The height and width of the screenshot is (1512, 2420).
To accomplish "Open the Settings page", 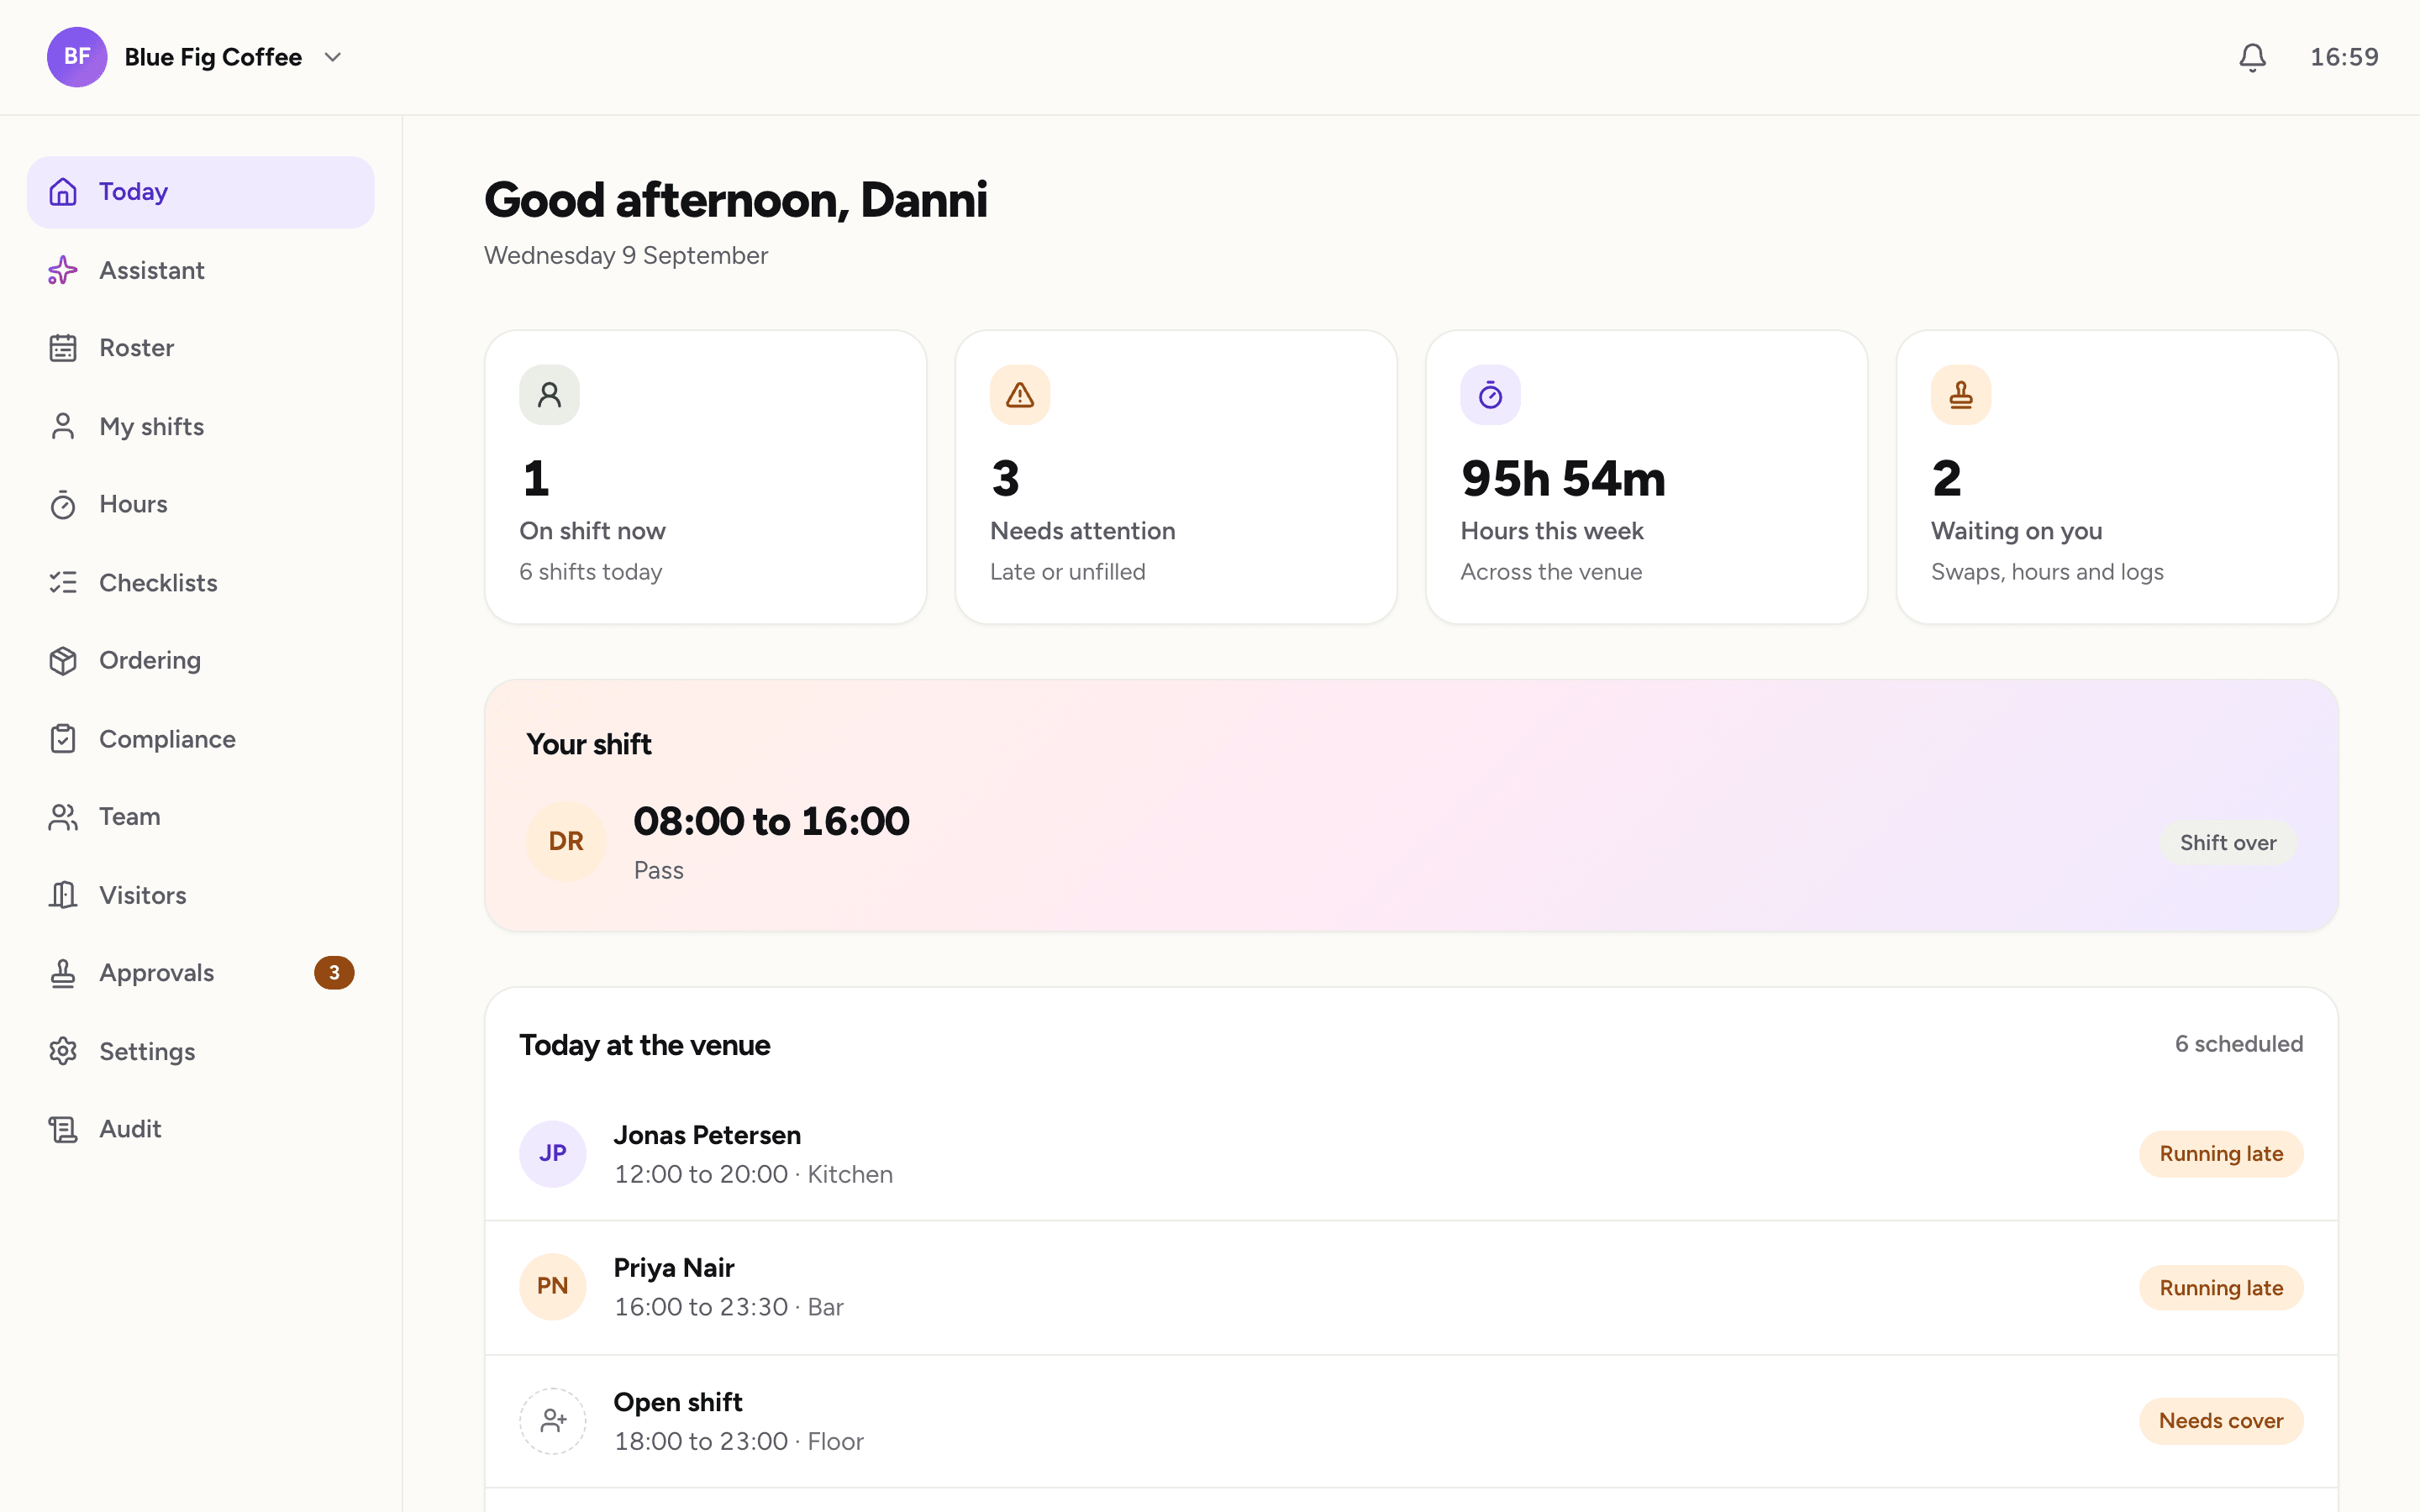I will (x=200, y=1051).
